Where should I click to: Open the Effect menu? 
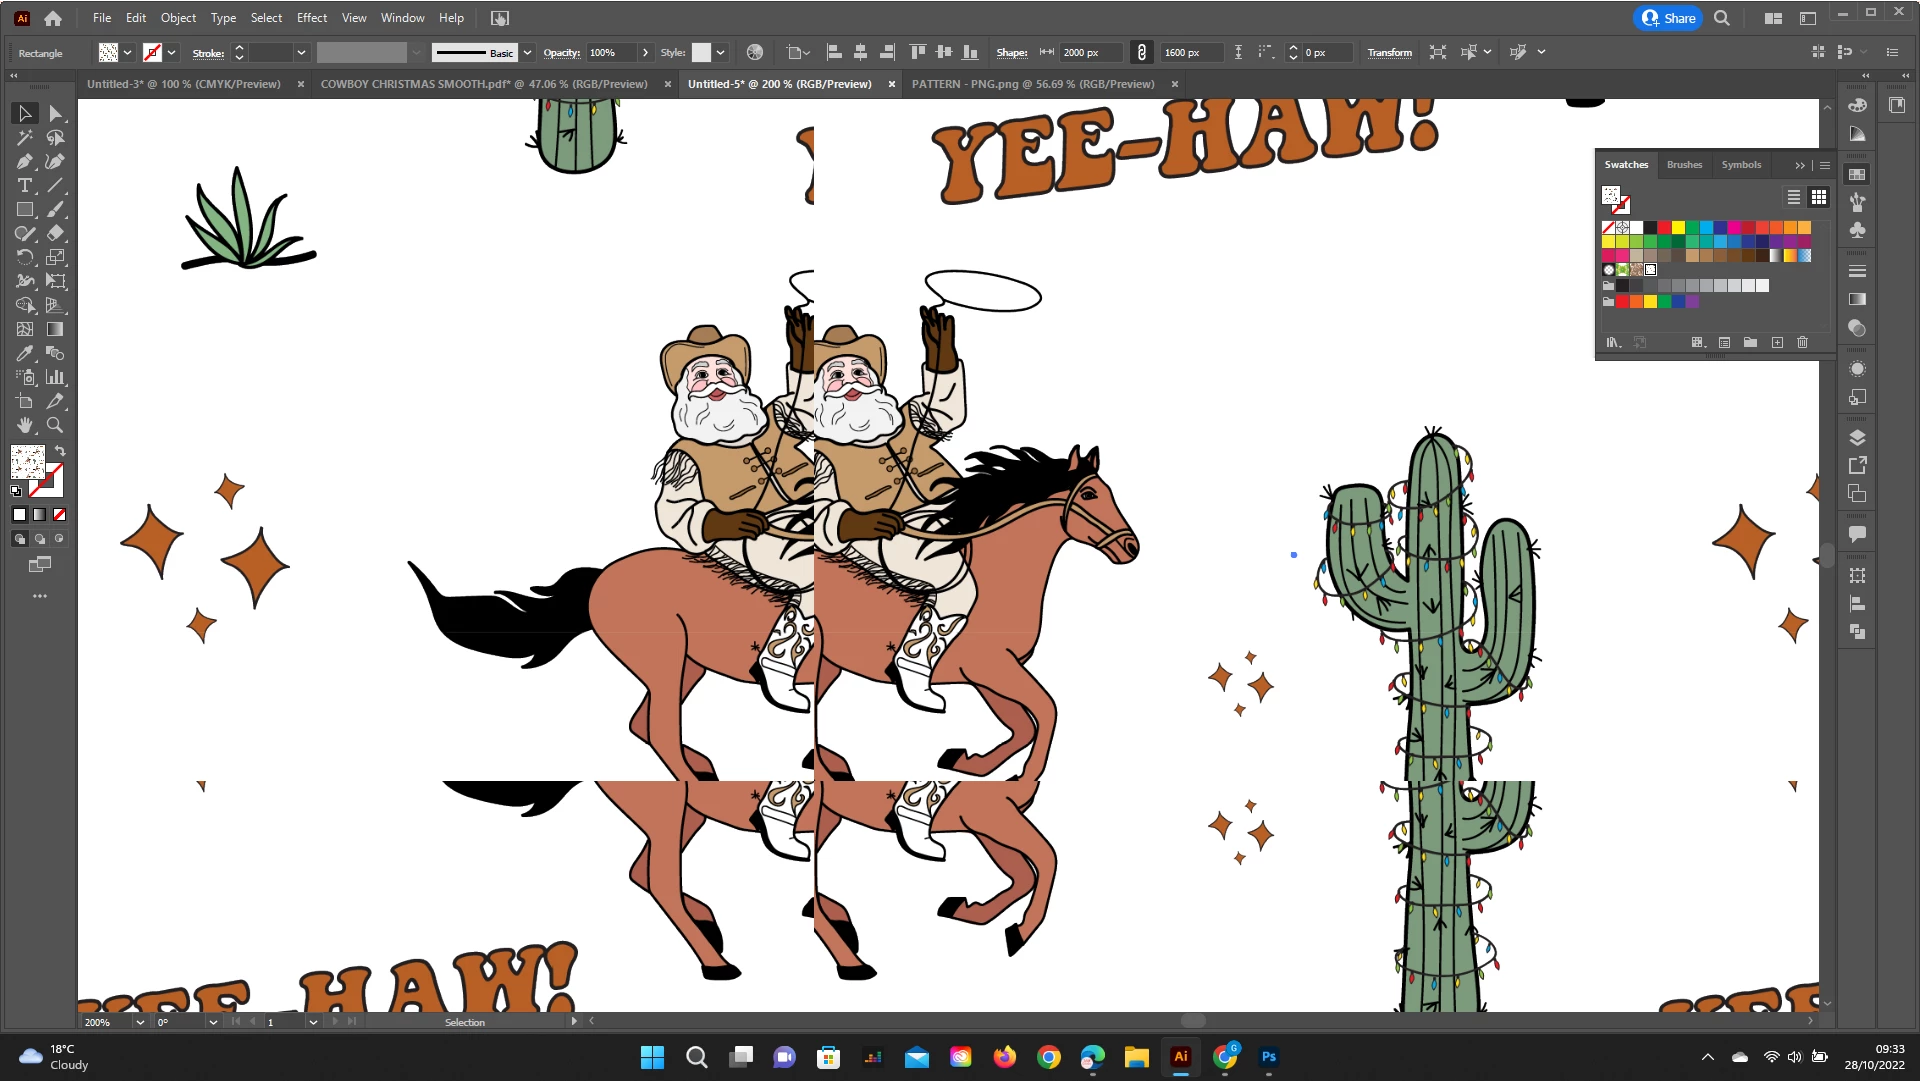coord(311,18)
